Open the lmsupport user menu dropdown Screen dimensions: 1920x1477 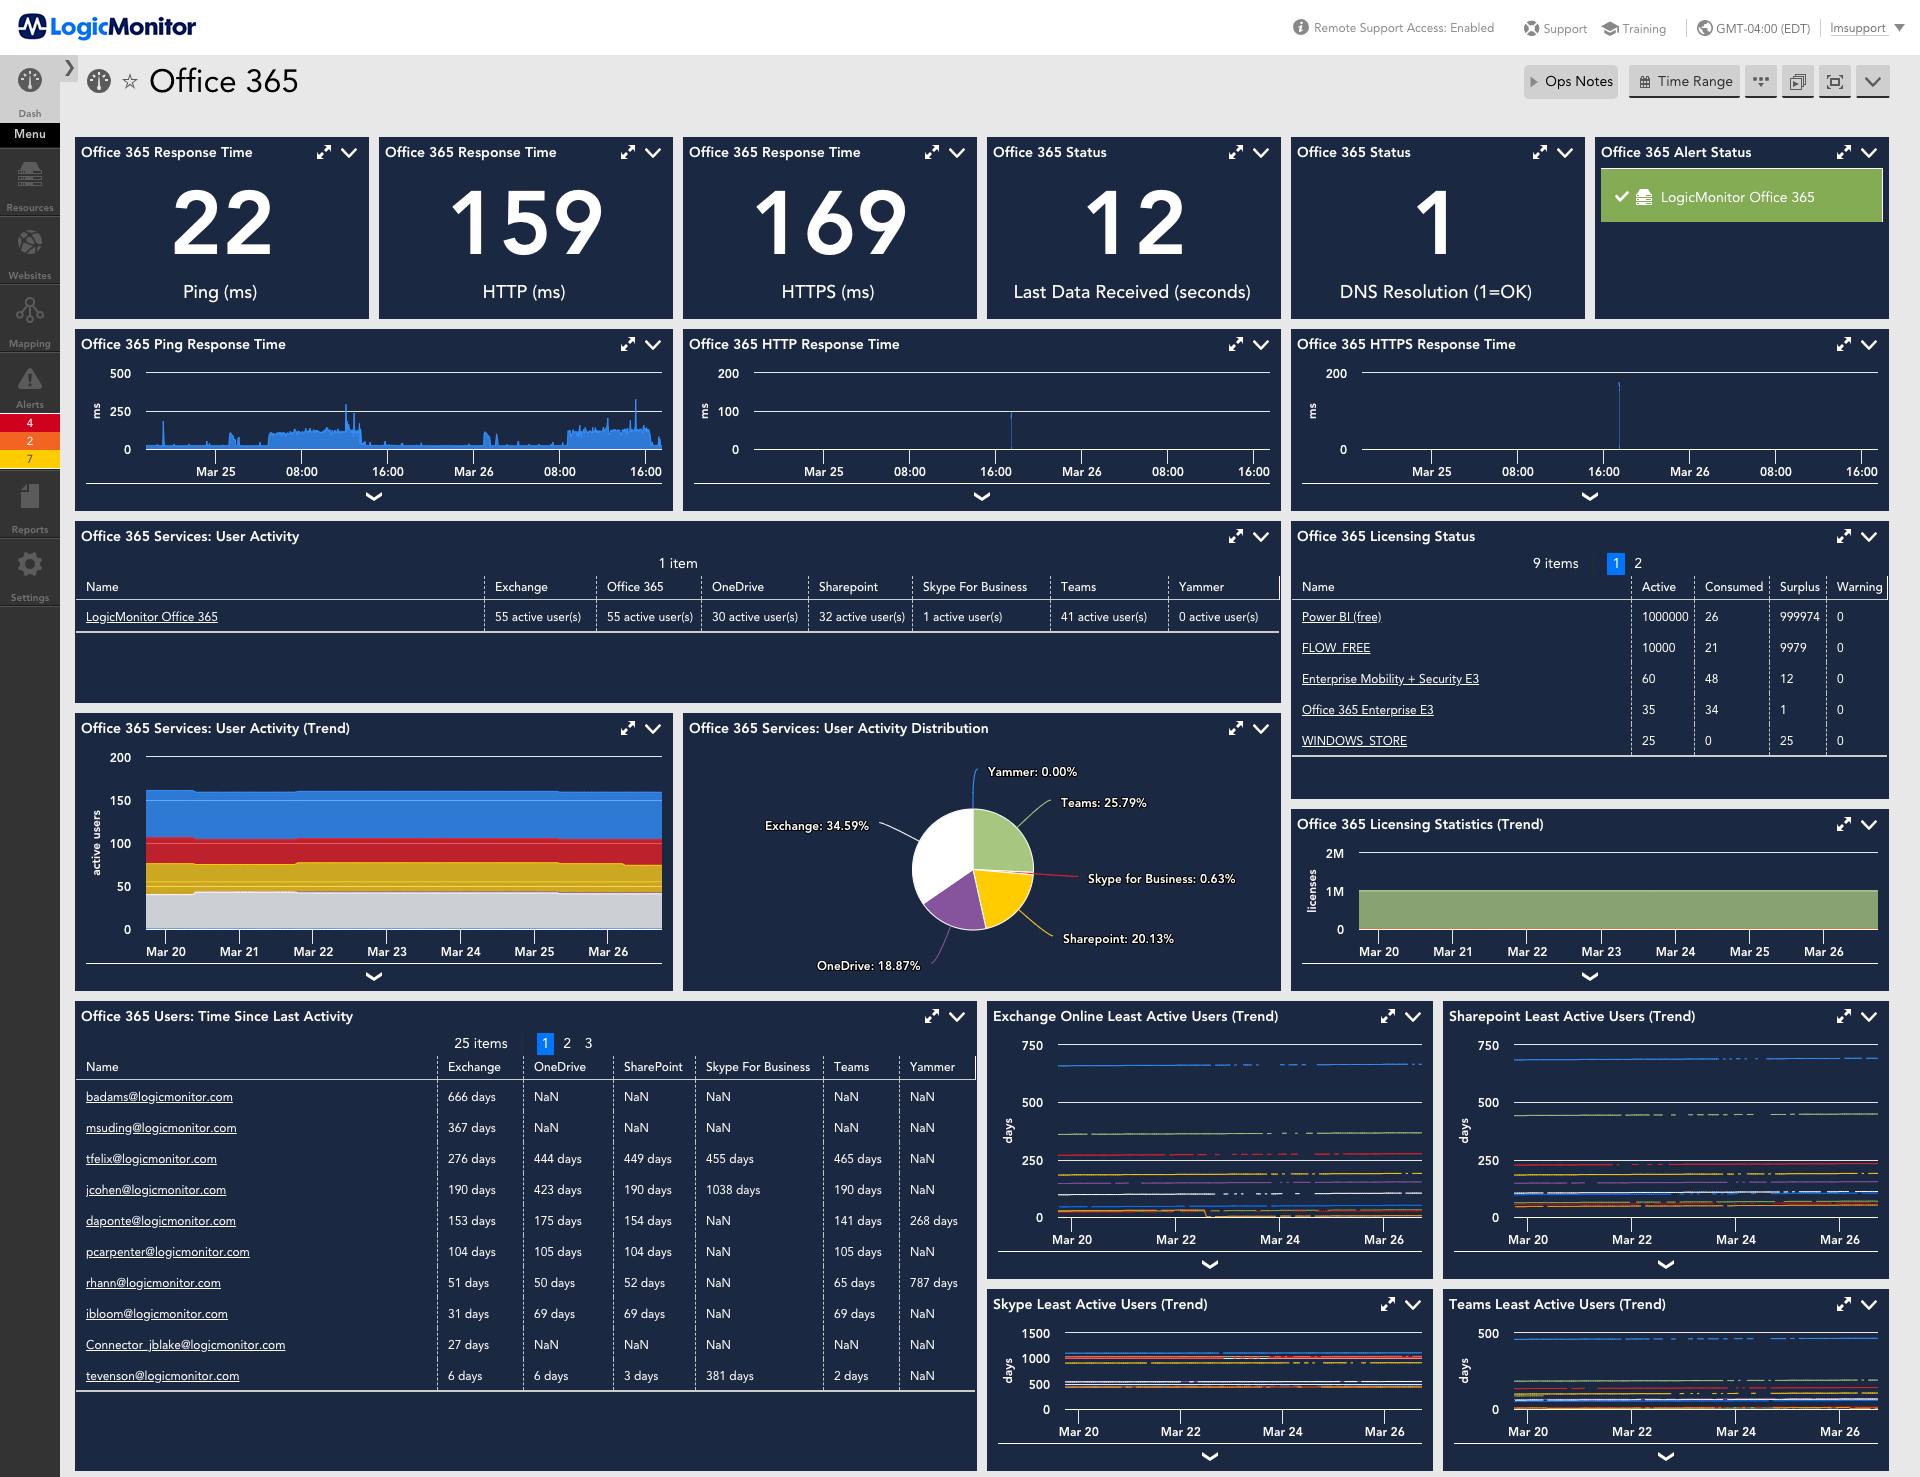(x=1869, y=26)
